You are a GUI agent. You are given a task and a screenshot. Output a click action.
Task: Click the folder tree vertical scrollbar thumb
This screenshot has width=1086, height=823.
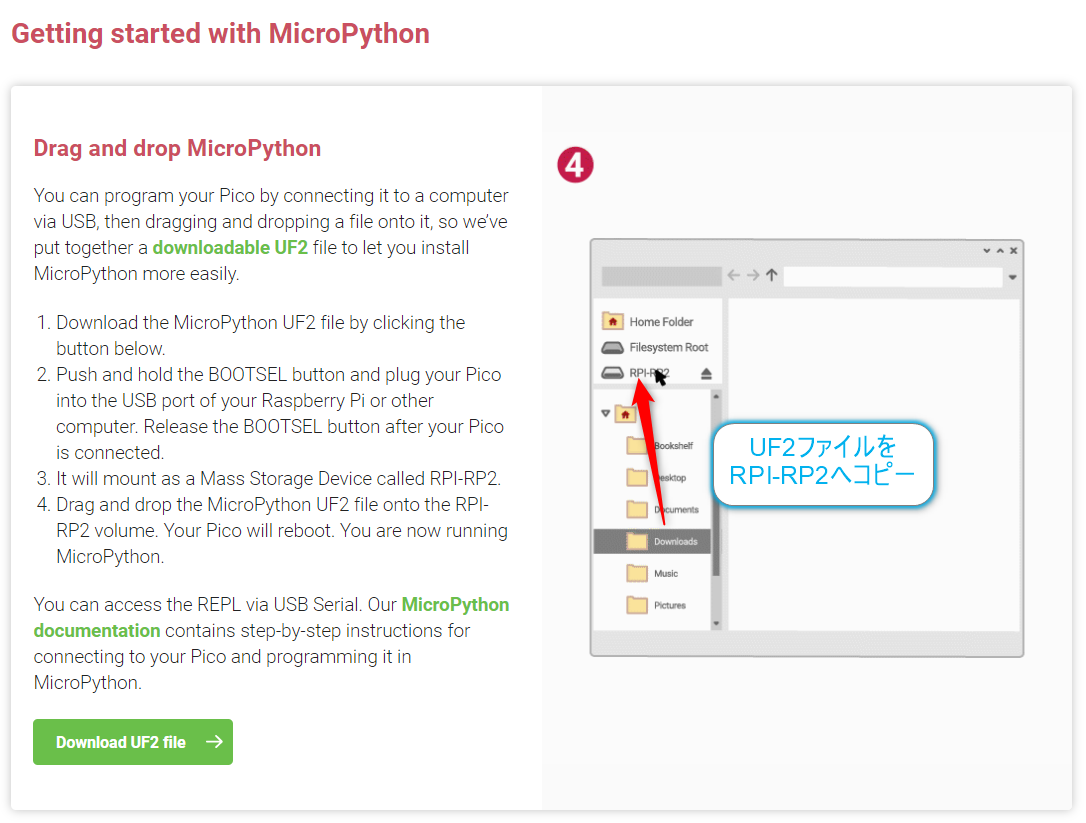(716, 488)
